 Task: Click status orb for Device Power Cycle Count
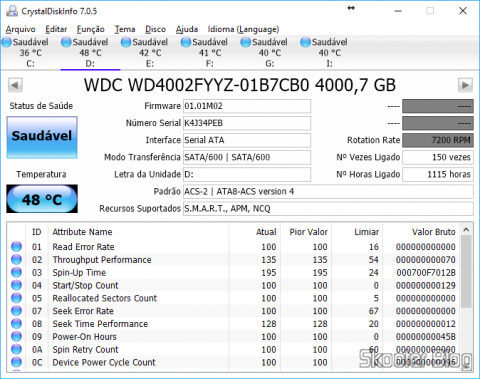point(16,362)
